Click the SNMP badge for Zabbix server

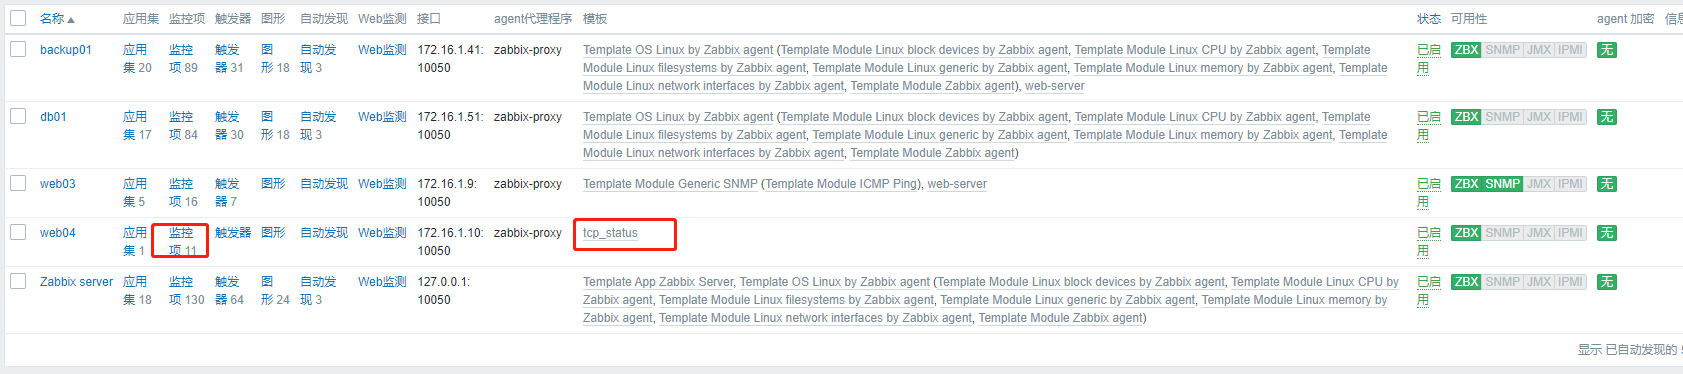point(1502,282)
